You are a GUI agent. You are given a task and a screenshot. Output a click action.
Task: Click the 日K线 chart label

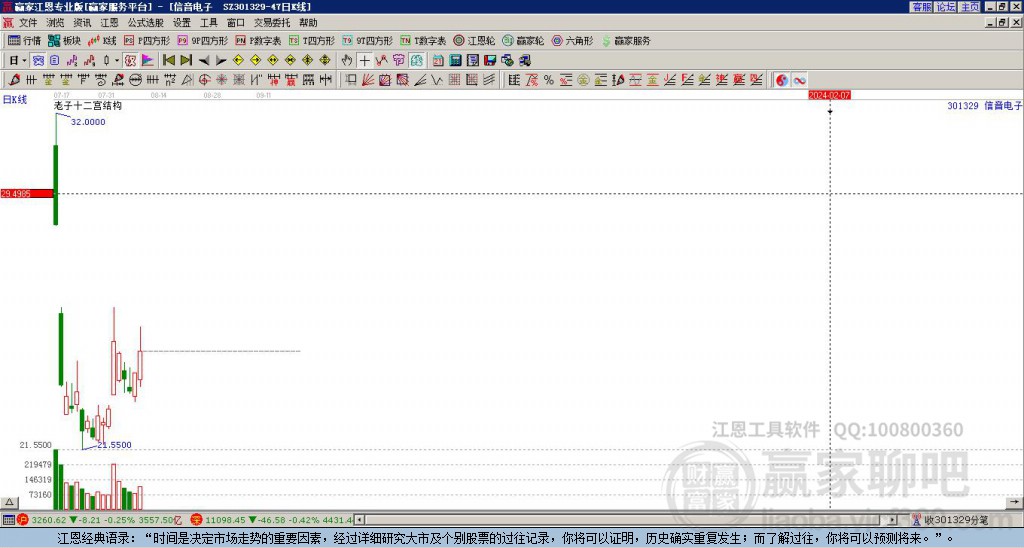point(15,100)
